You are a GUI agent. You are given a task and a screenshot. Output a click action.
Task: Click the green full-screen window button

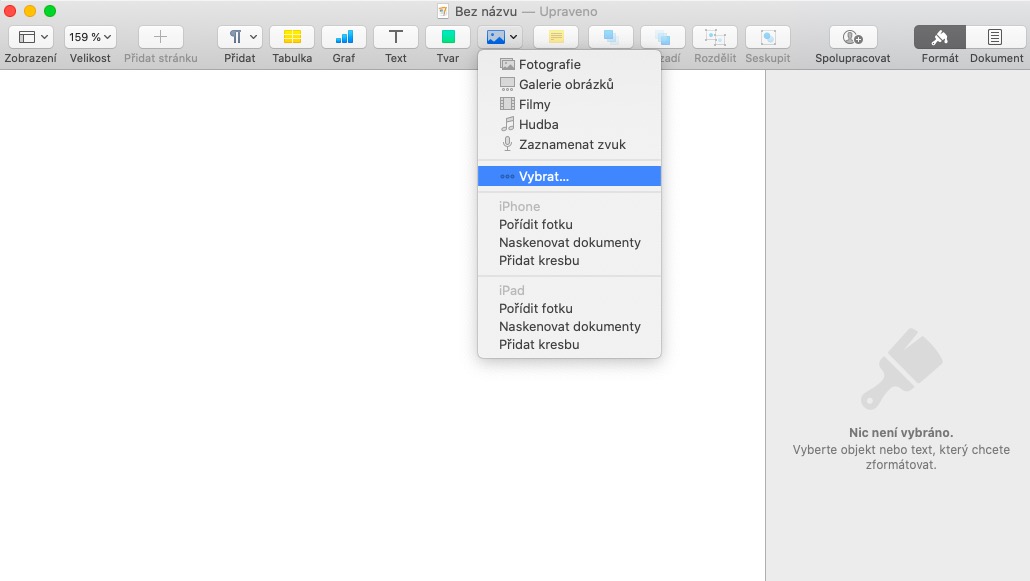point(50,11)
